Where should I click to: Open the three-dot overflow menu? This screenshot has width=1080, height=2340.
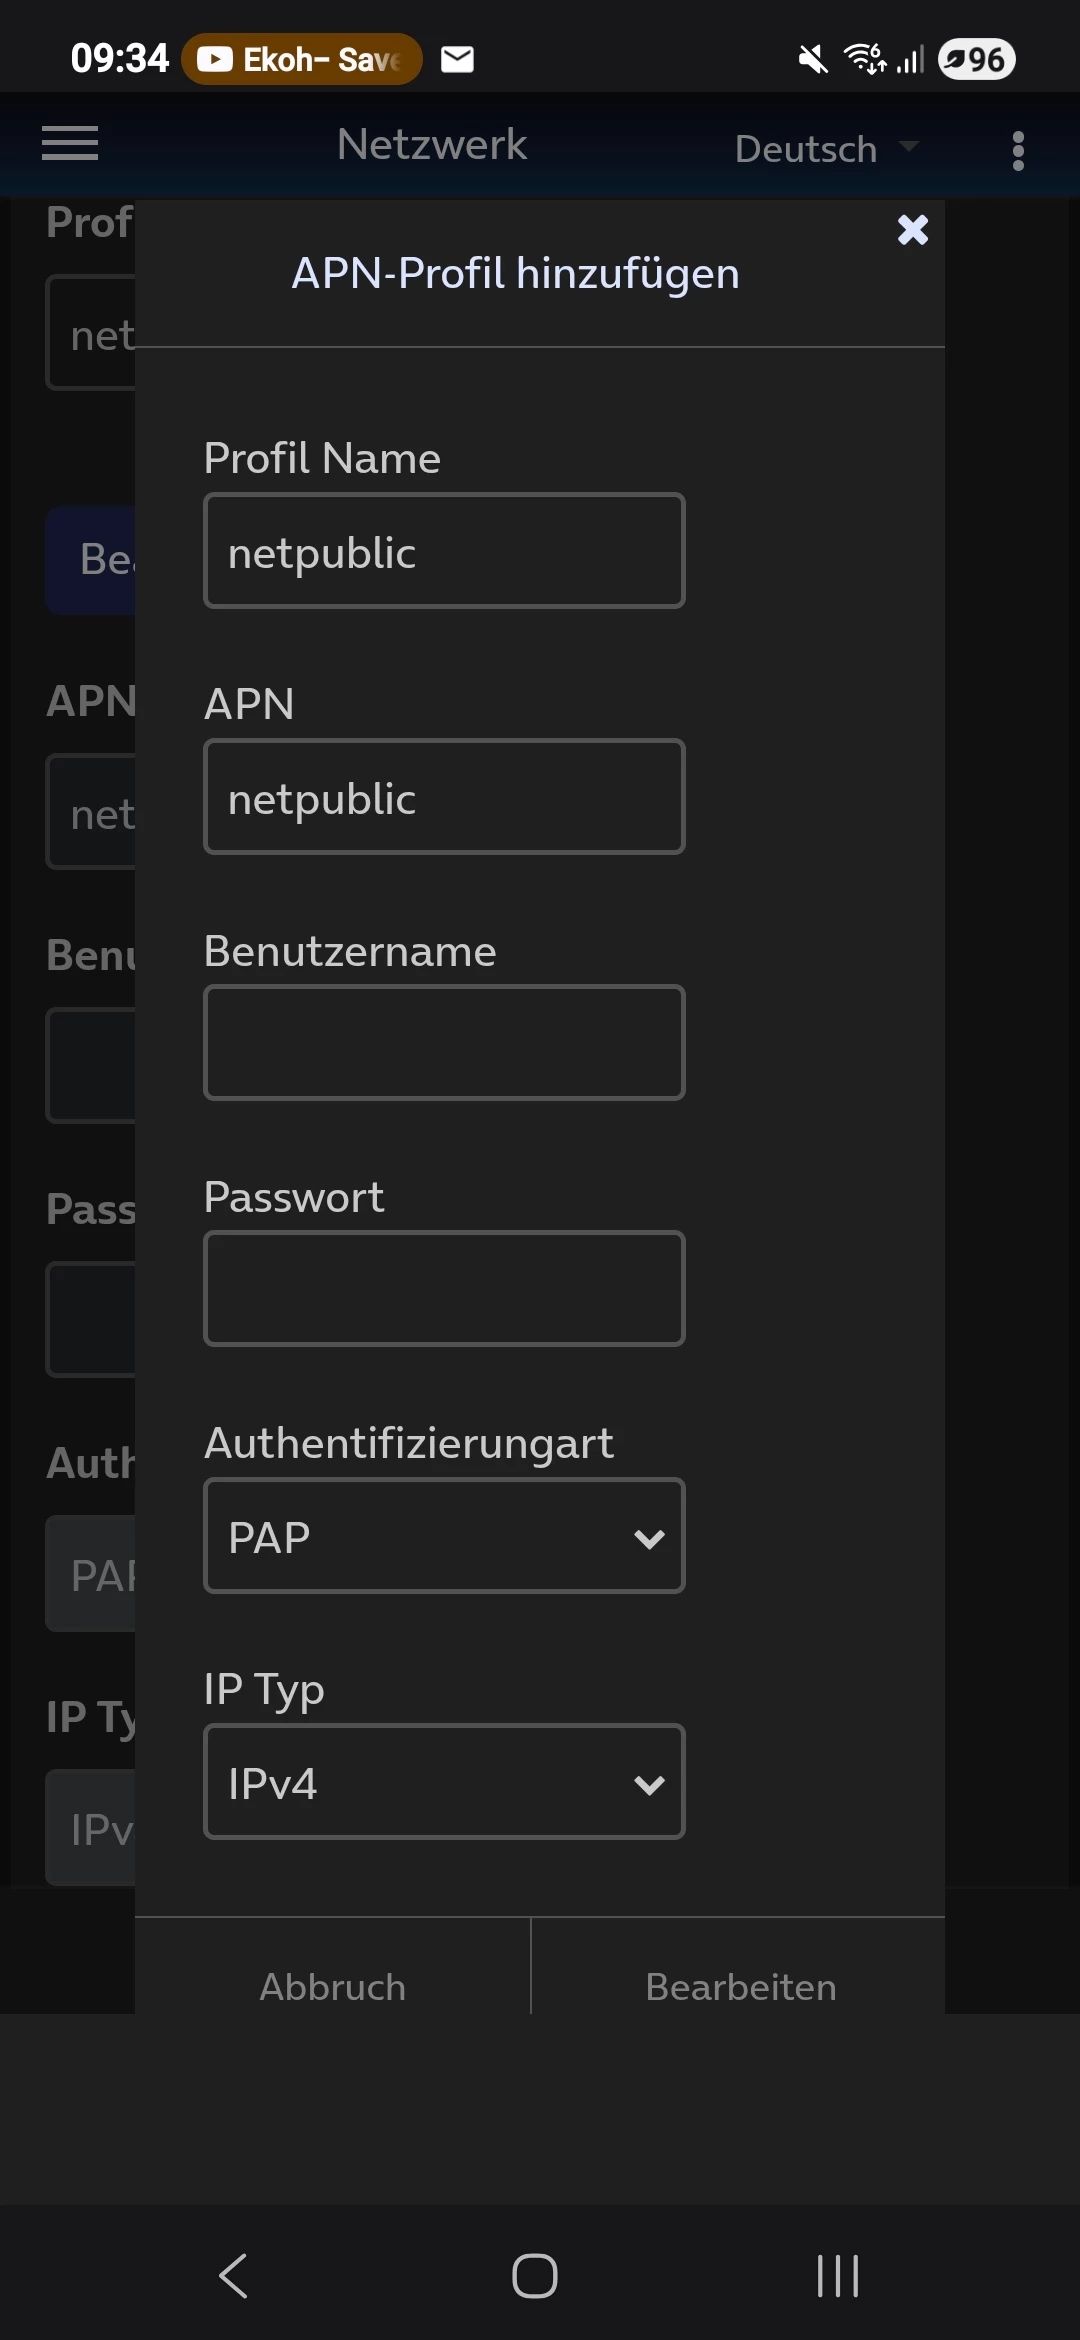tap(1018, 151)
